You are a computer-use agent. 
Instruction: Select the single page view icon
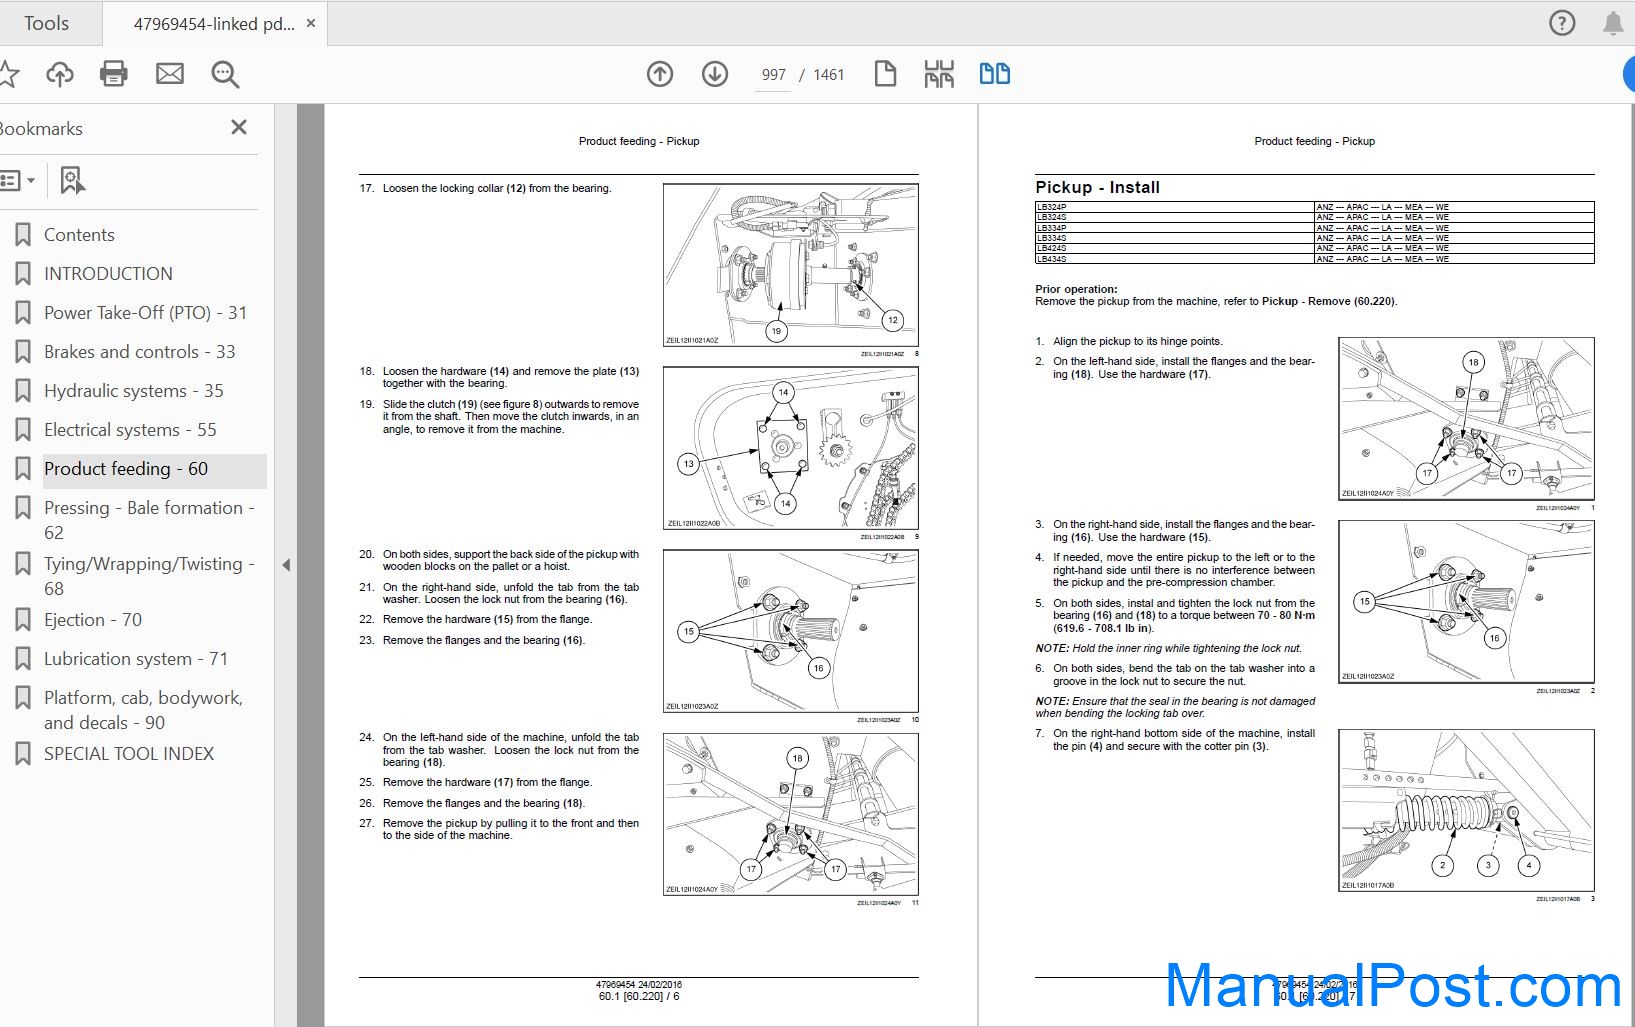pyautogui.click(x=885, y=74)
